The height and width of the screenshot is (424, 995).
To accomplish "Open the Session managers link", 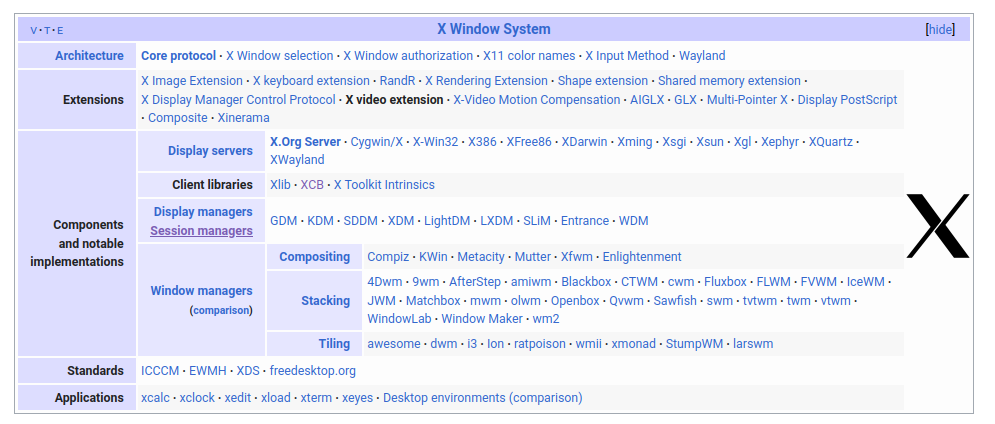I will (201, 231).
